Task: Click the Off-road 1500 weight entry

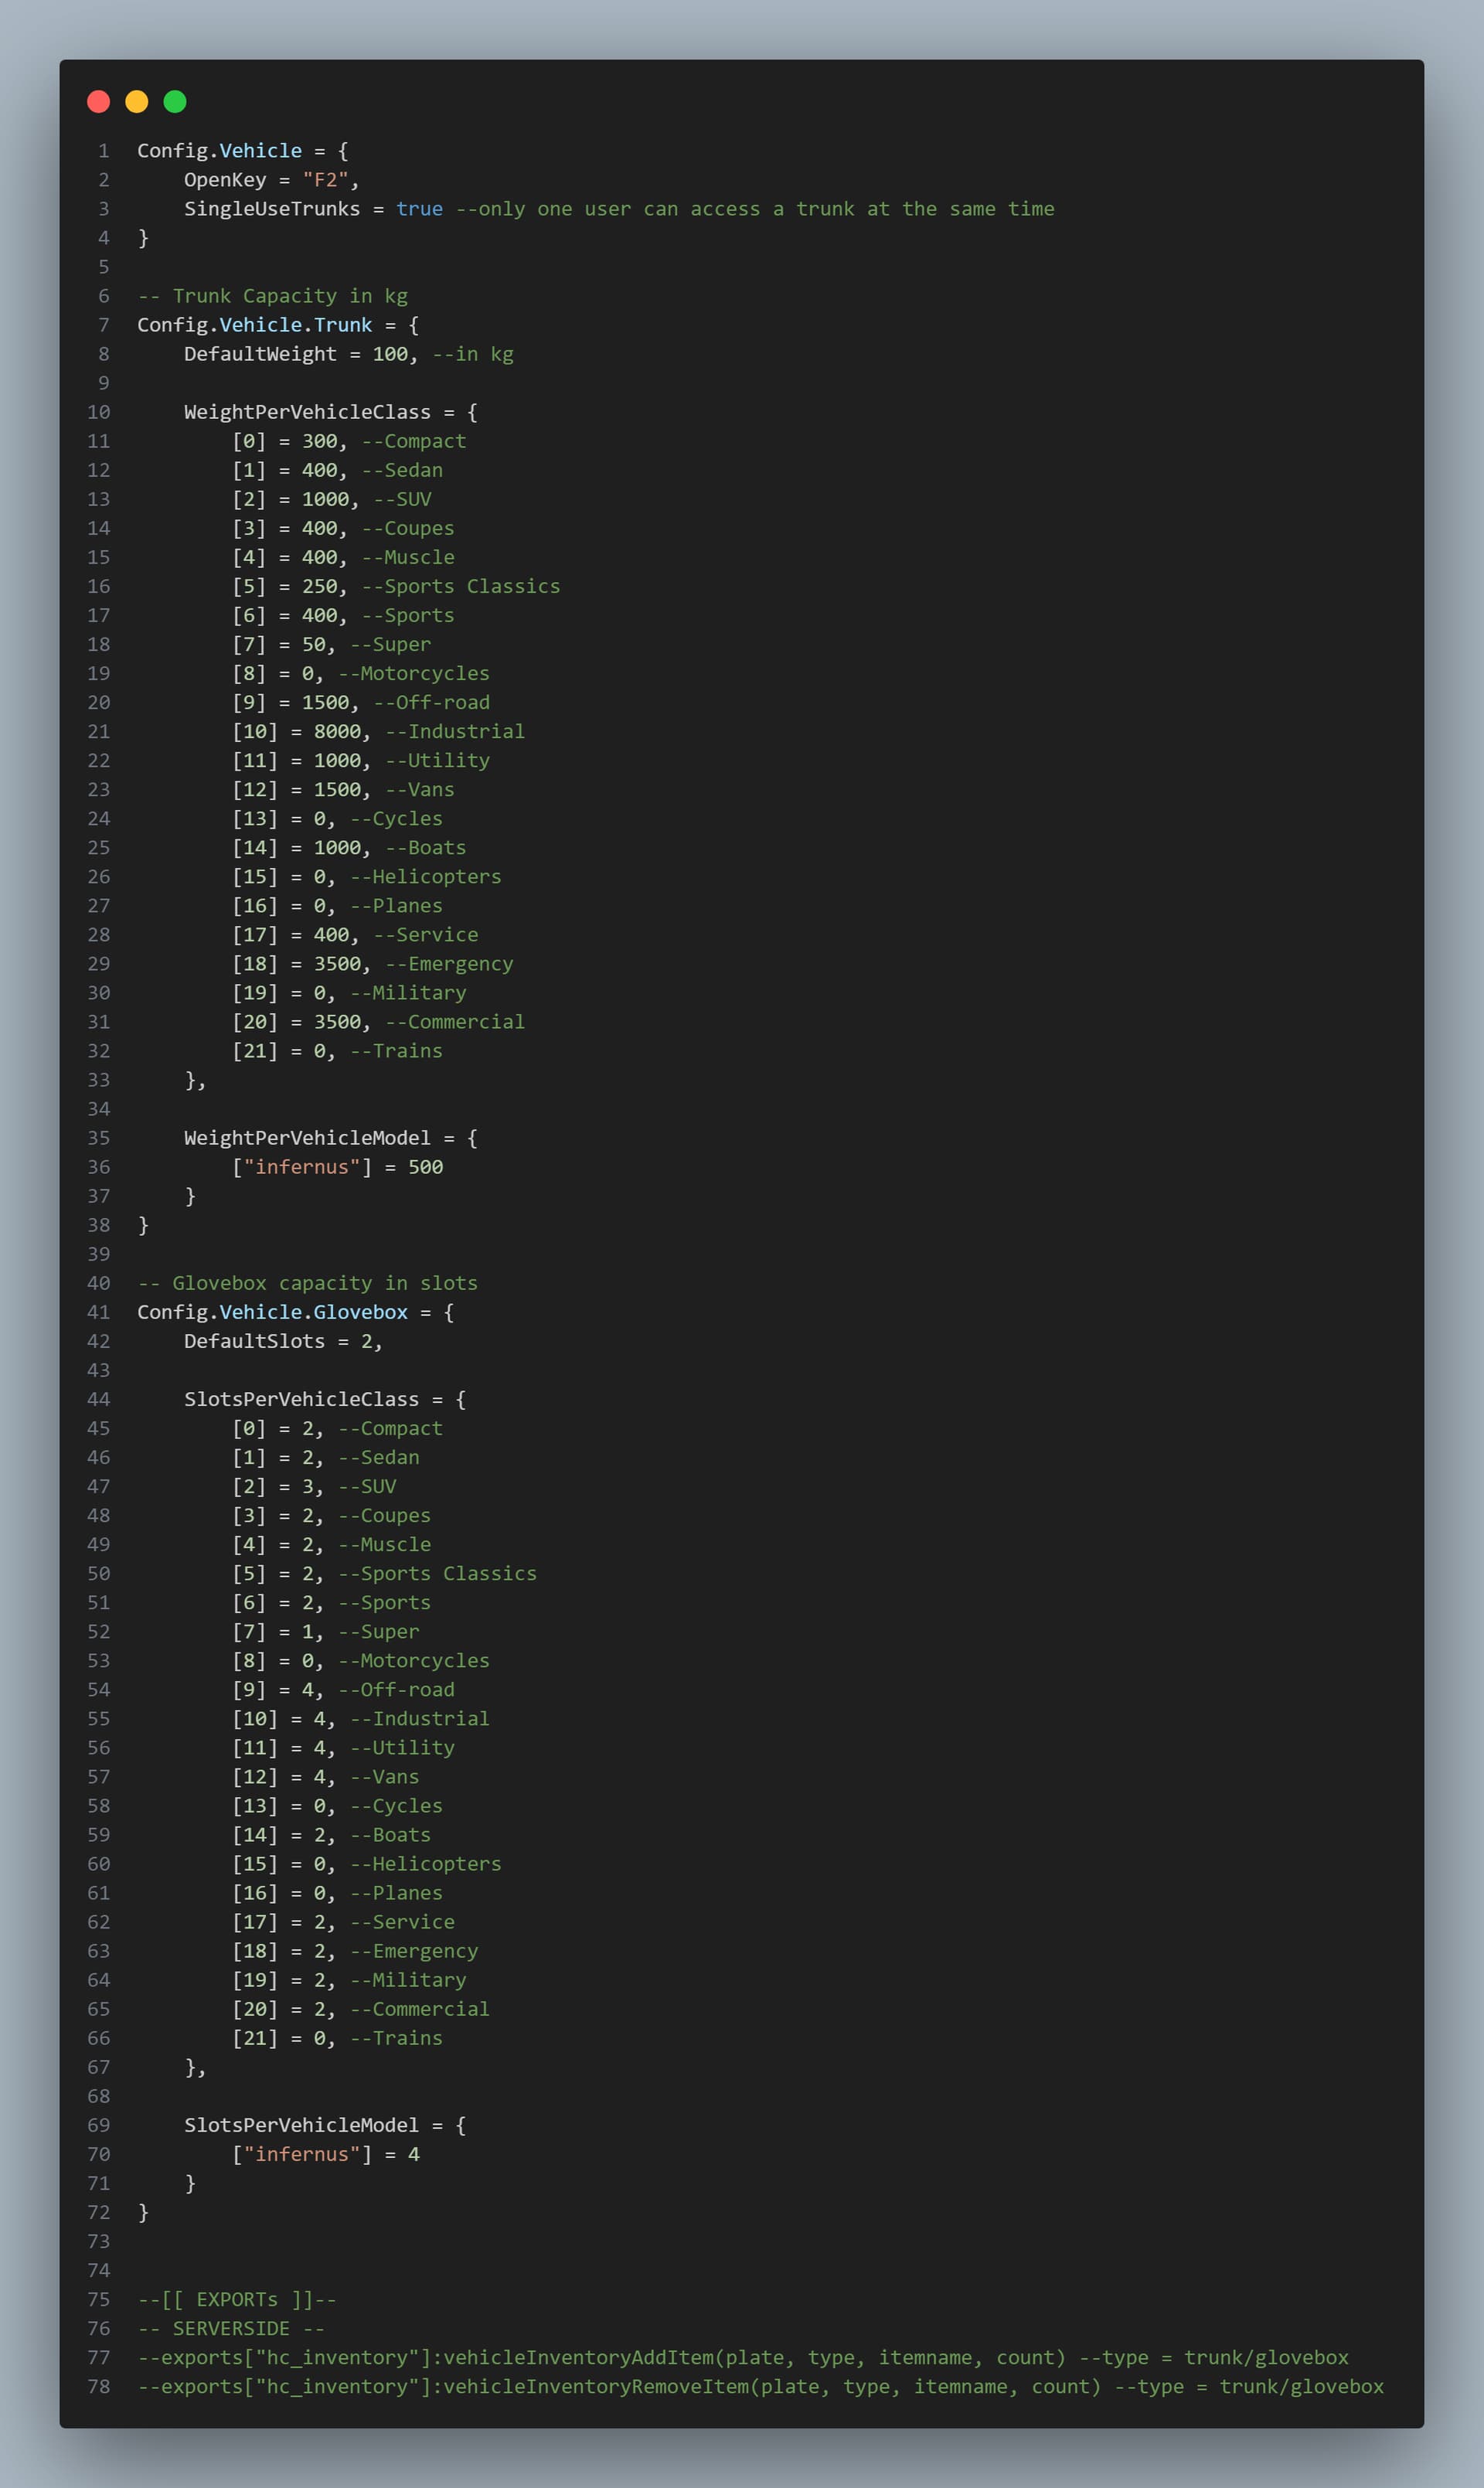Action: point(360,703)
